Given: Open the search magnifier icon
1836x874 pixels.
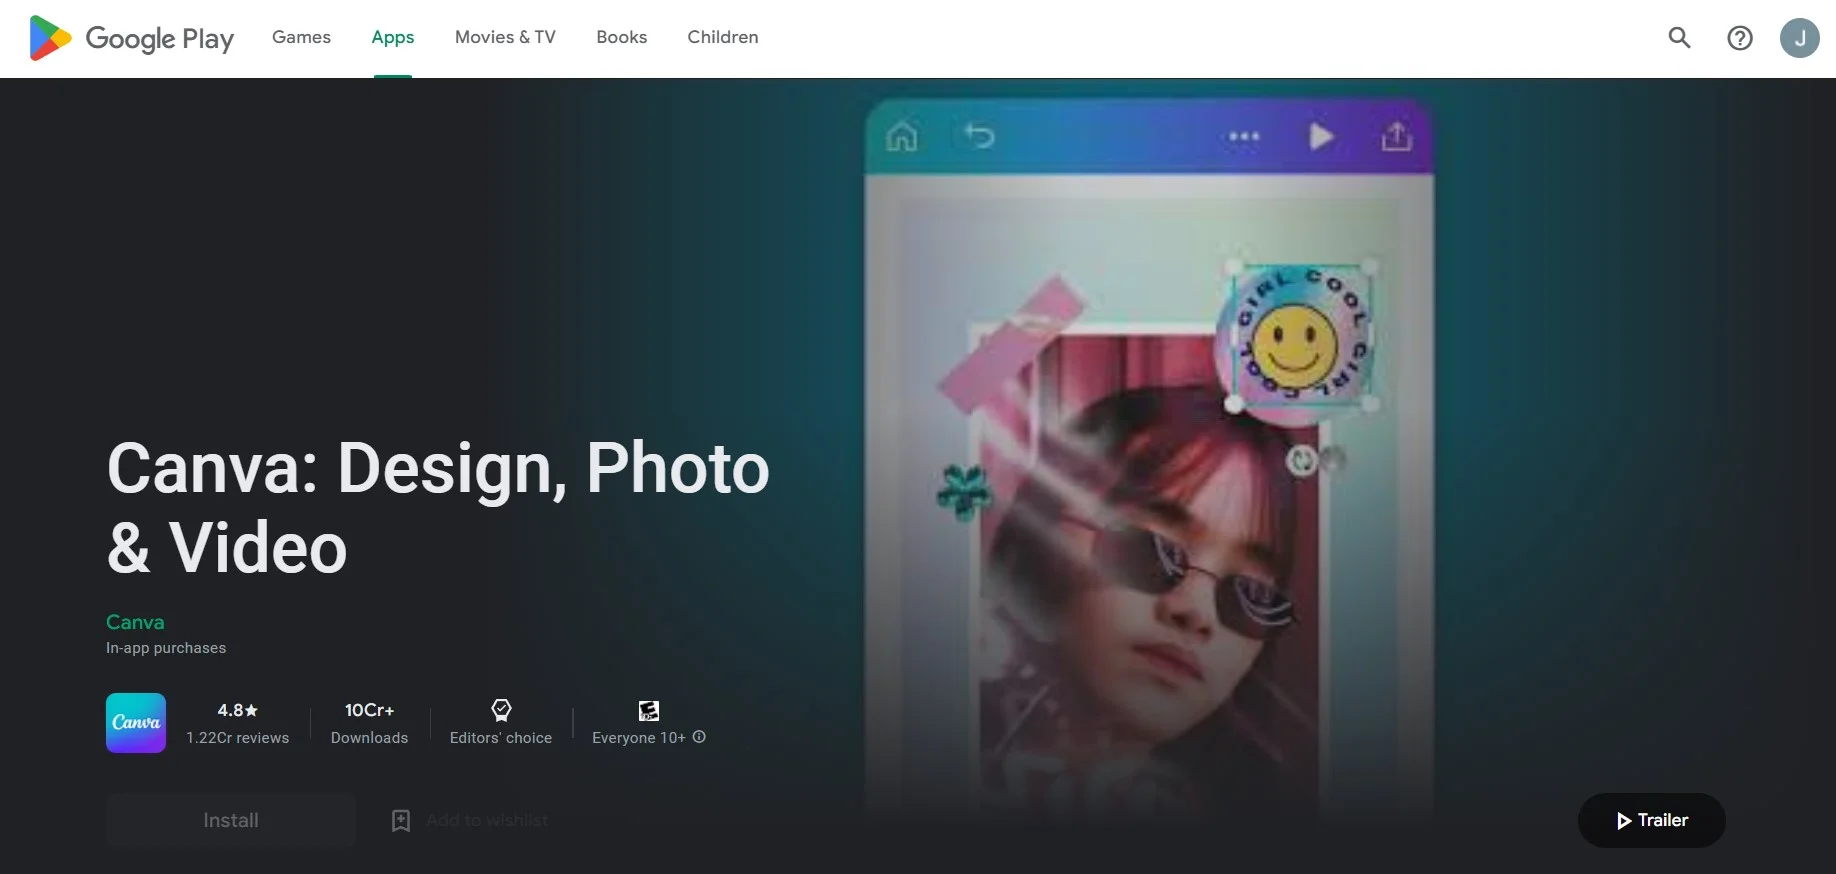Looking at the screenshot, I should pos(1680,38).
